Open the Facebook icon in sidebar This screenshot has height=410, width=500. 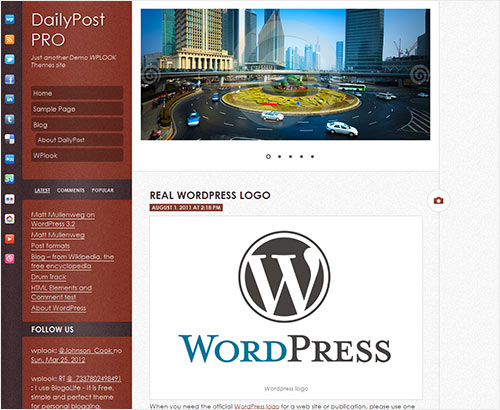pos(10,79)
